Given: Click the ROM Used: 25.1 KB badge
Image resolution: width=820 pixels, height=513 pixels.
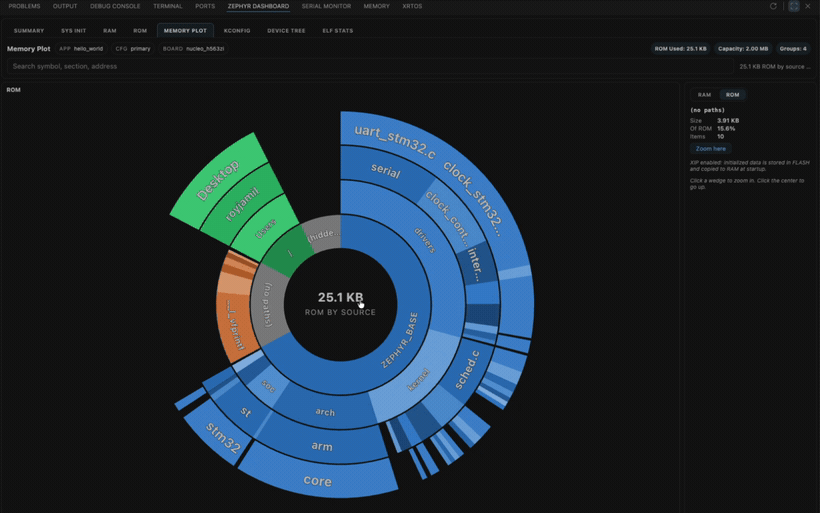Looking at the screenshot, I should tap(680, 49).
